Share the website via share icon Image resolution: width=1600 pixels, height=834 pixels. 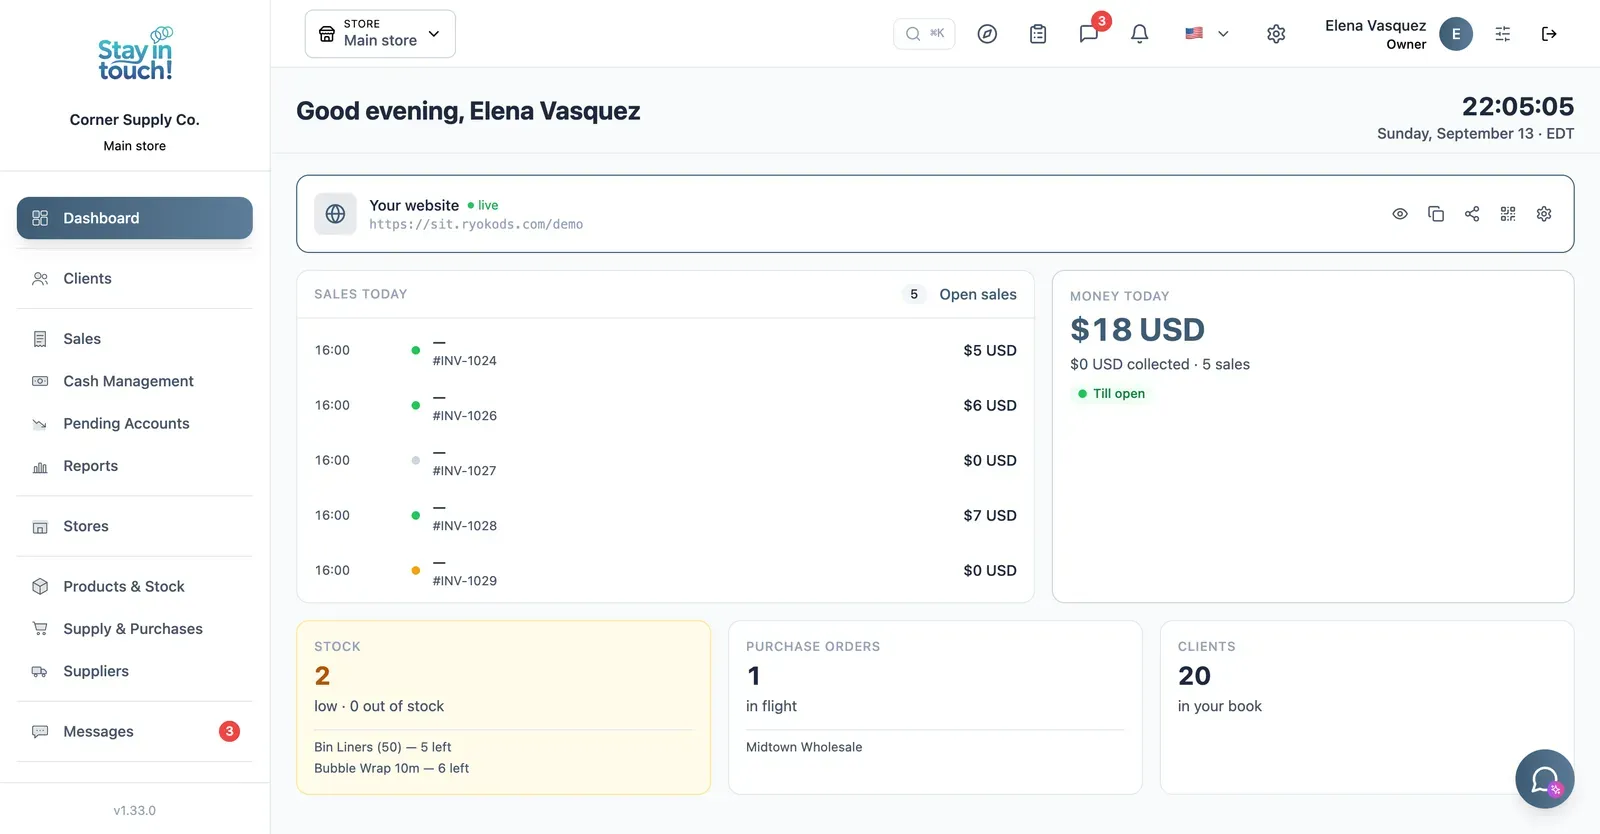(x=1472, y=214)
